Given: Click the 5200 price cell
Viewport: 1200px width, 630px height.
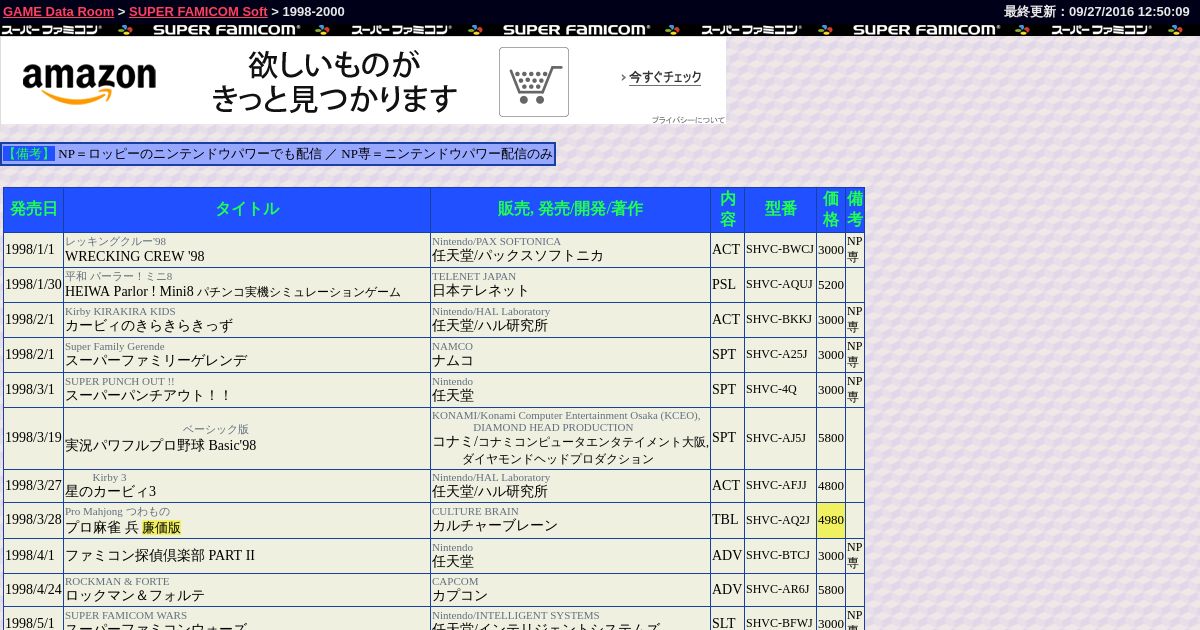Looking at the screenshot, I should tap(831, 285).
